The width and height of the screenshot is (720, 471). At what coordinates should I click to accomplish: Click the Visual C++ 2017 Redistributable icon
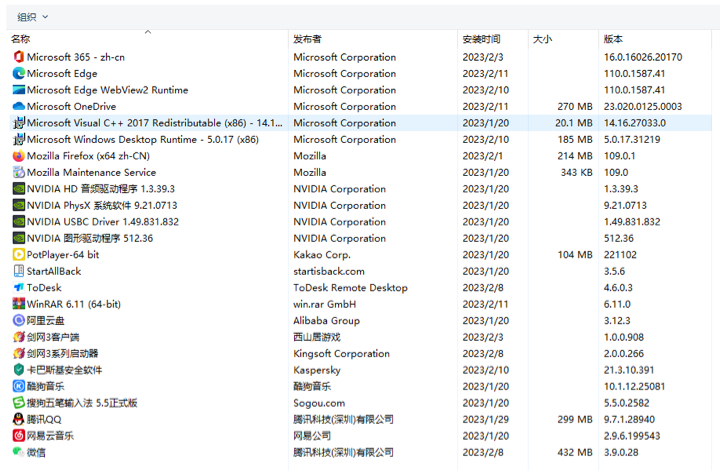click(18, 123)
